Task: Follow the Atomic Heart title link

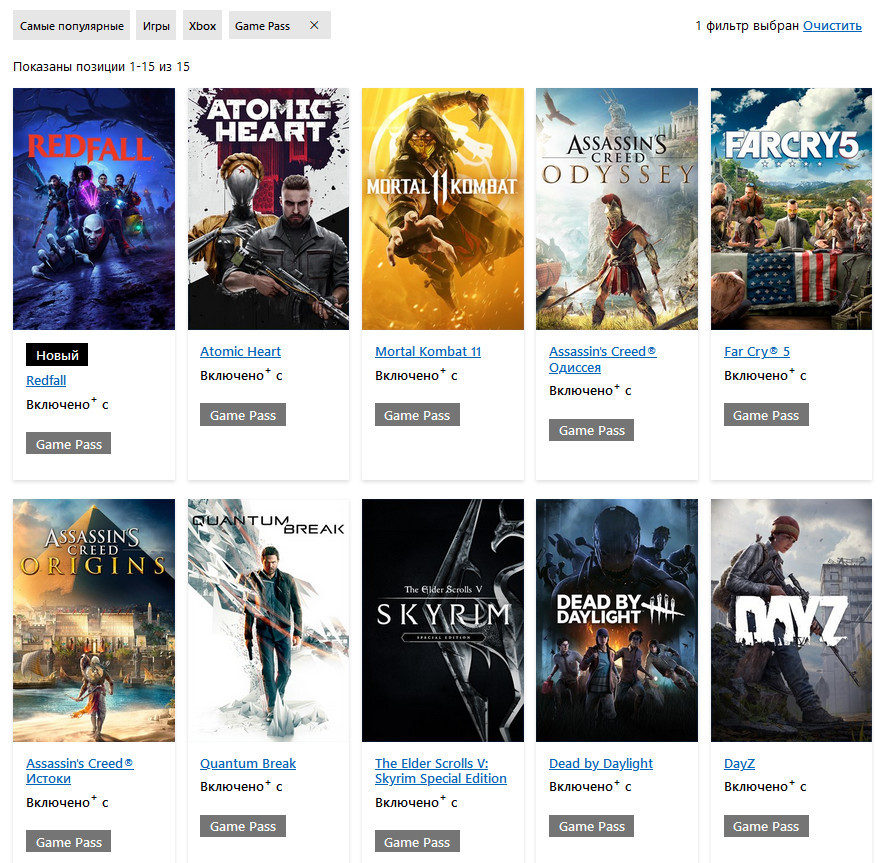Action: pyautogui.click(x=240, y=352)
